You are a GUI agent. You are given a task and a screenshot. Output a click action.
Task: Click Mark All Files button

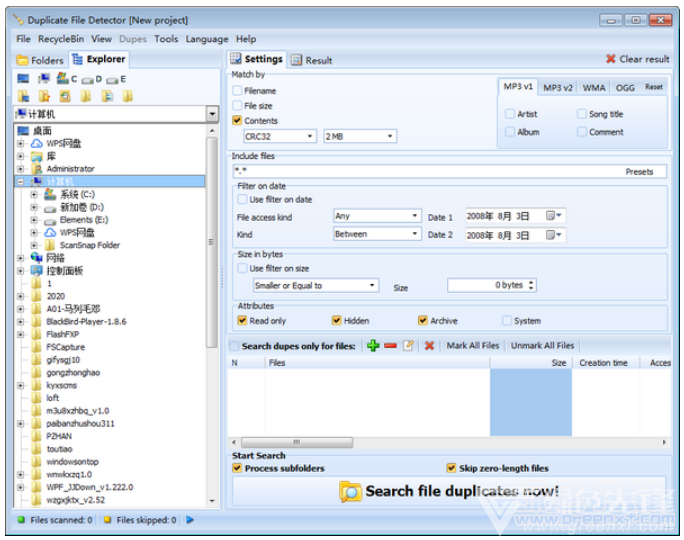[472, 345]
